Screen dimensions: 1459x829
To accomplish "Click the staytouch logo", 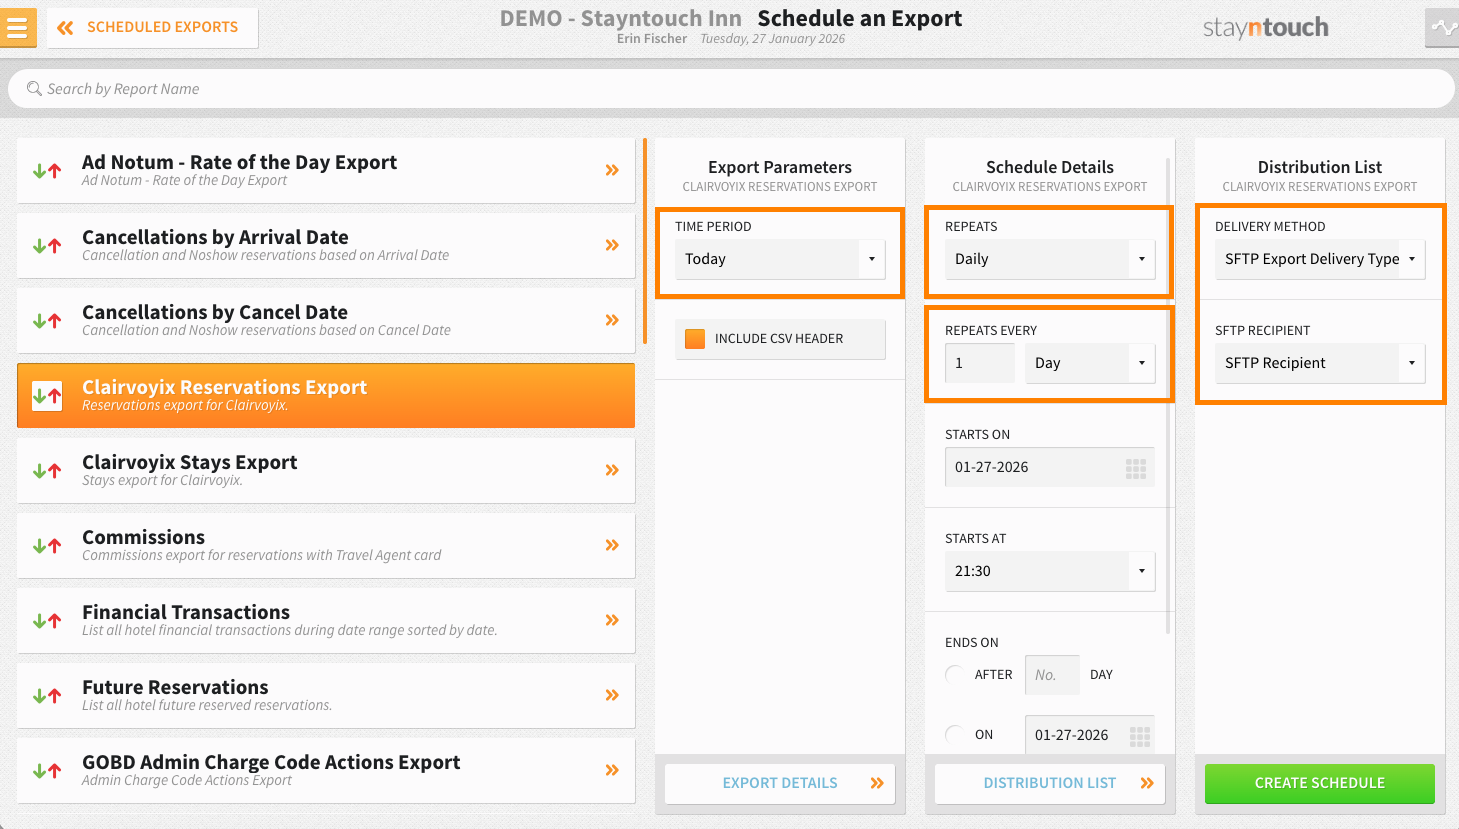I will tap(1265, 28).
